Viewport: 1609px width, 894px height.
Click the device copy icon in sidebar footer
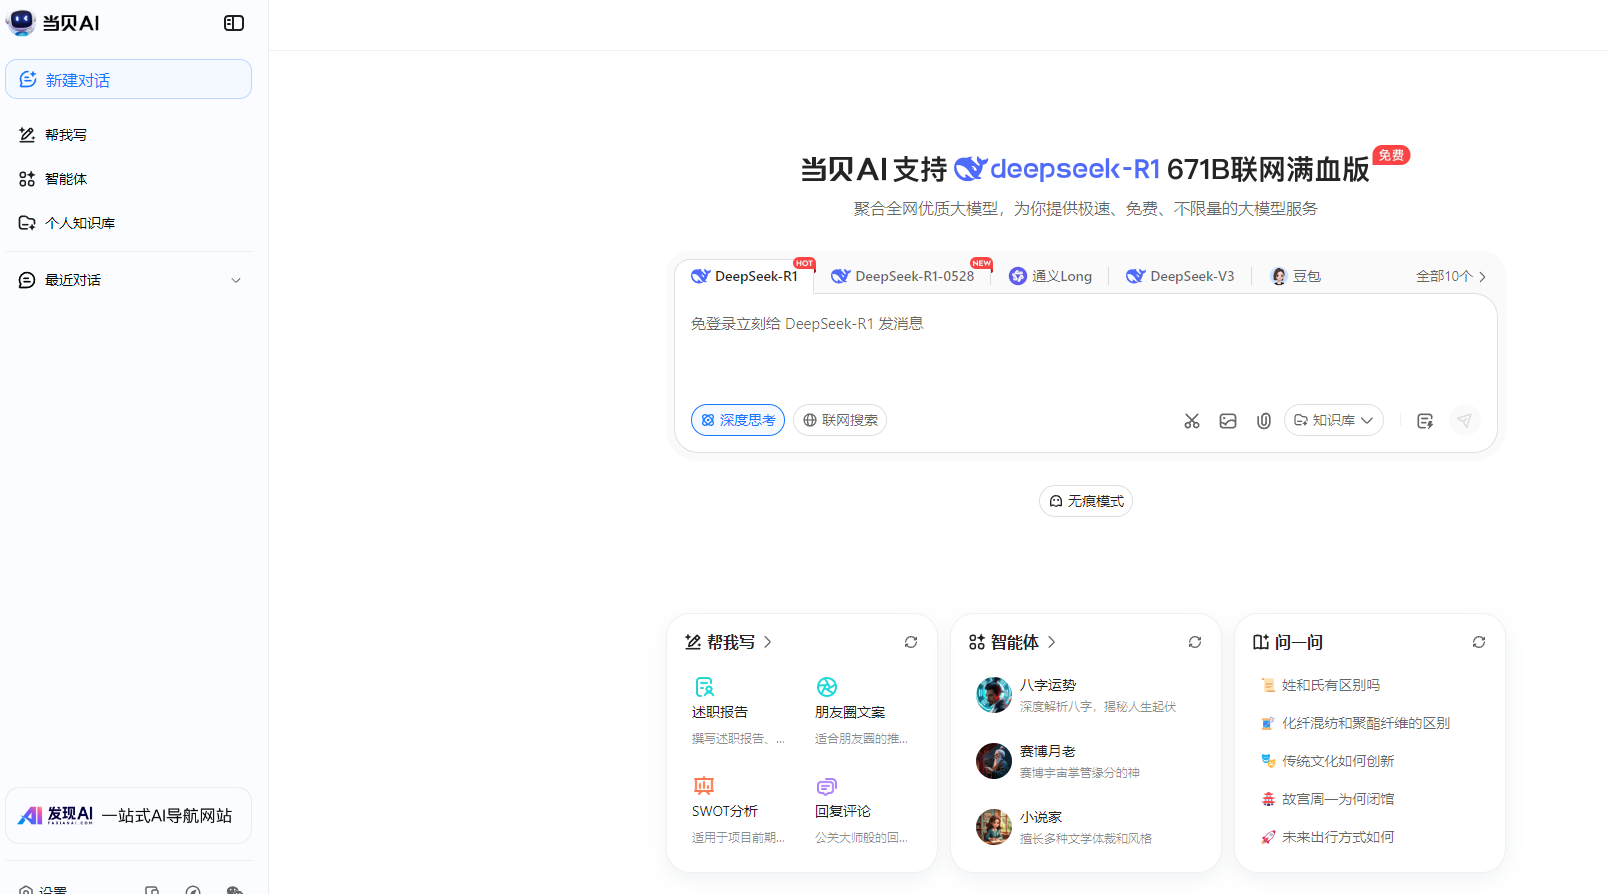click(152, 890)
